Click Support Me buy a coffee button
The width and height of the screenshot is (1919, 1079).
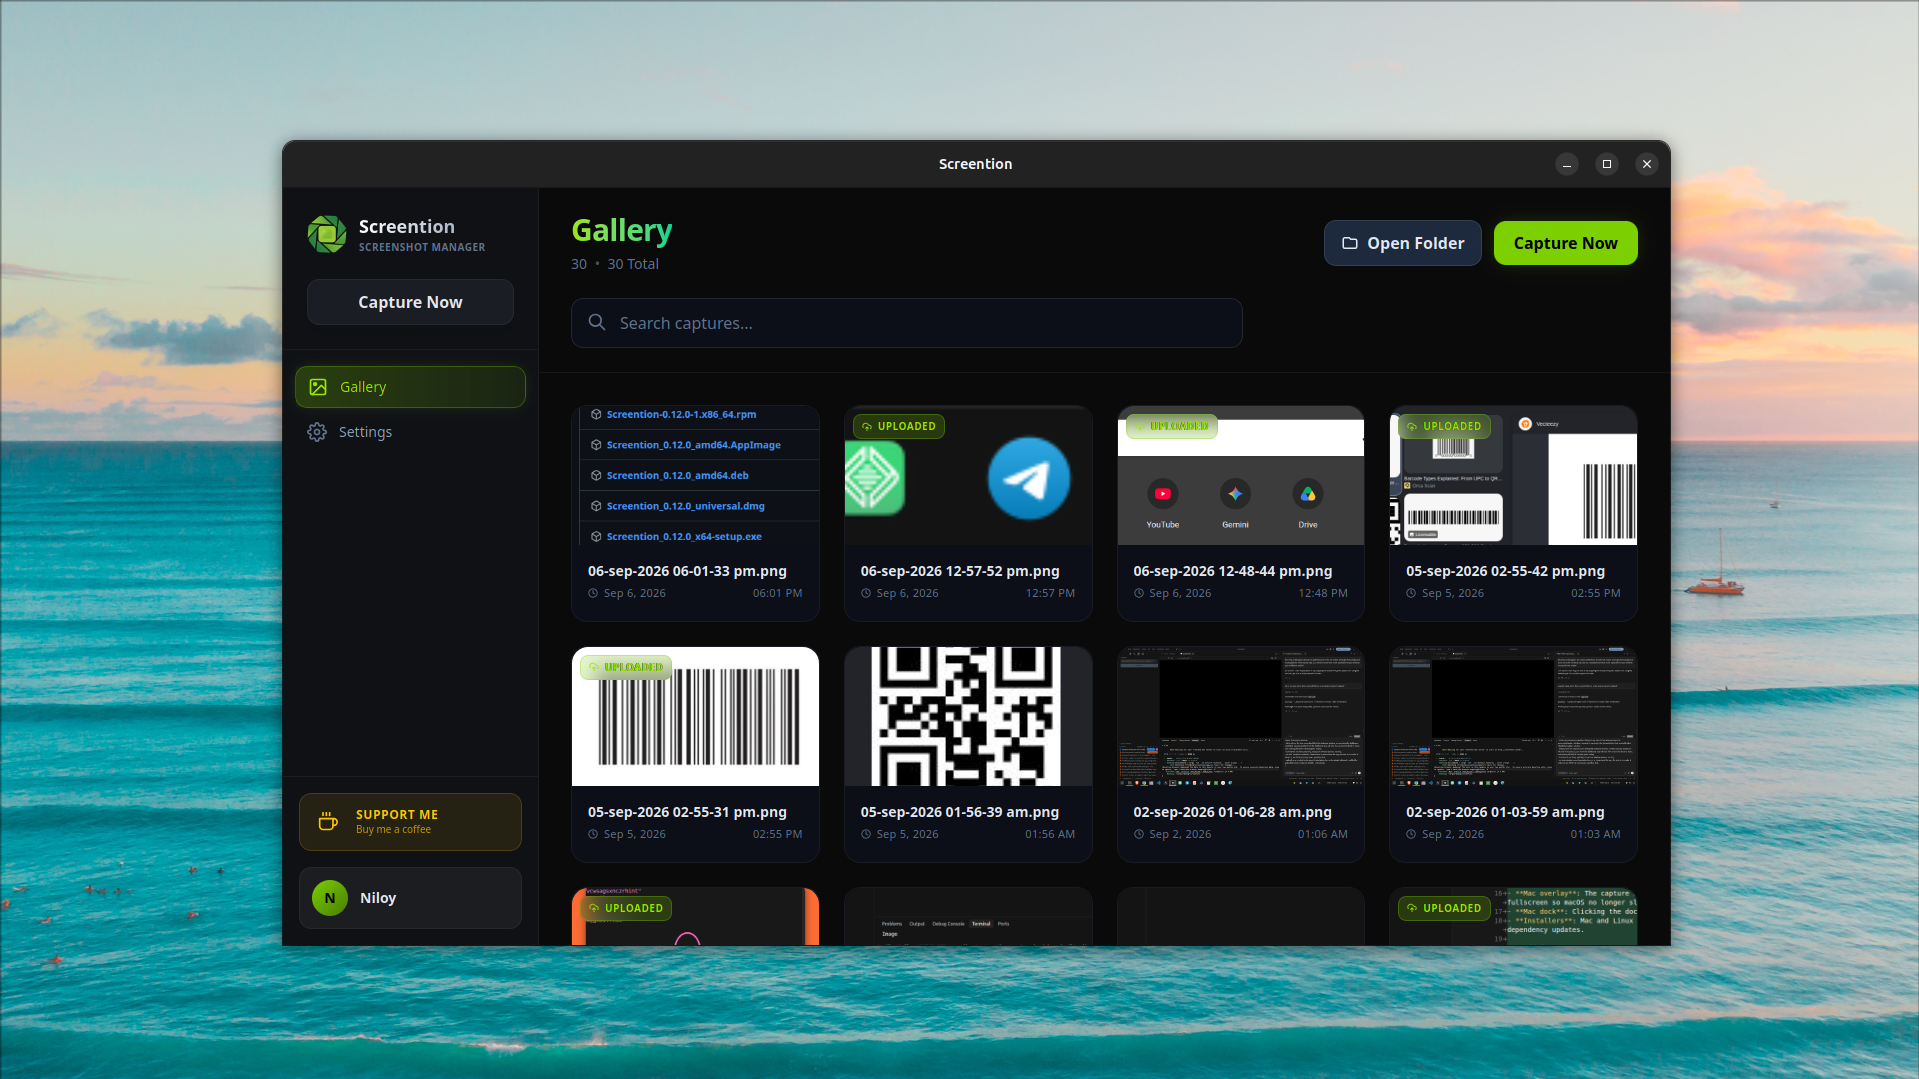410,822
